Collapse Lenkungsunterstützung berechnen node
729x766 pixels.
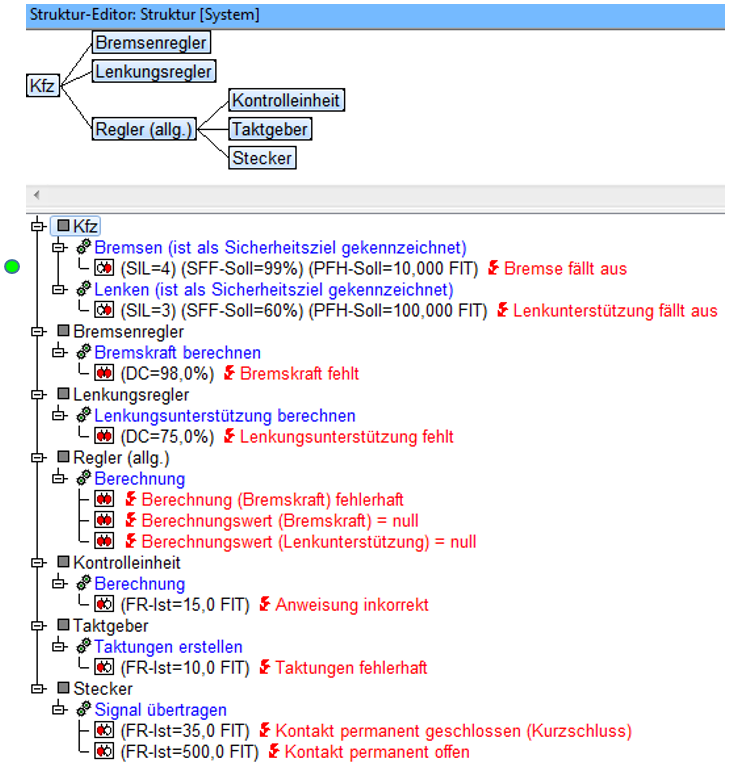(x=59, y=415)
